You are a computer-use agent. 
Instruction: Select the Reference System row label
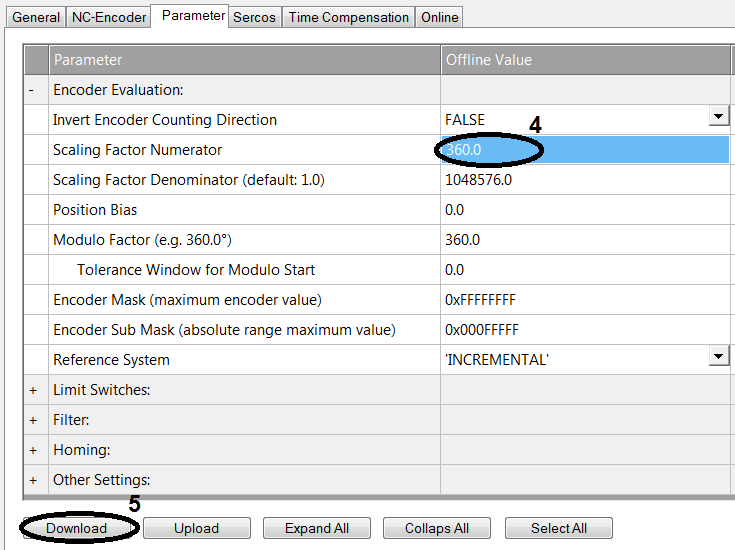point(111,360)
